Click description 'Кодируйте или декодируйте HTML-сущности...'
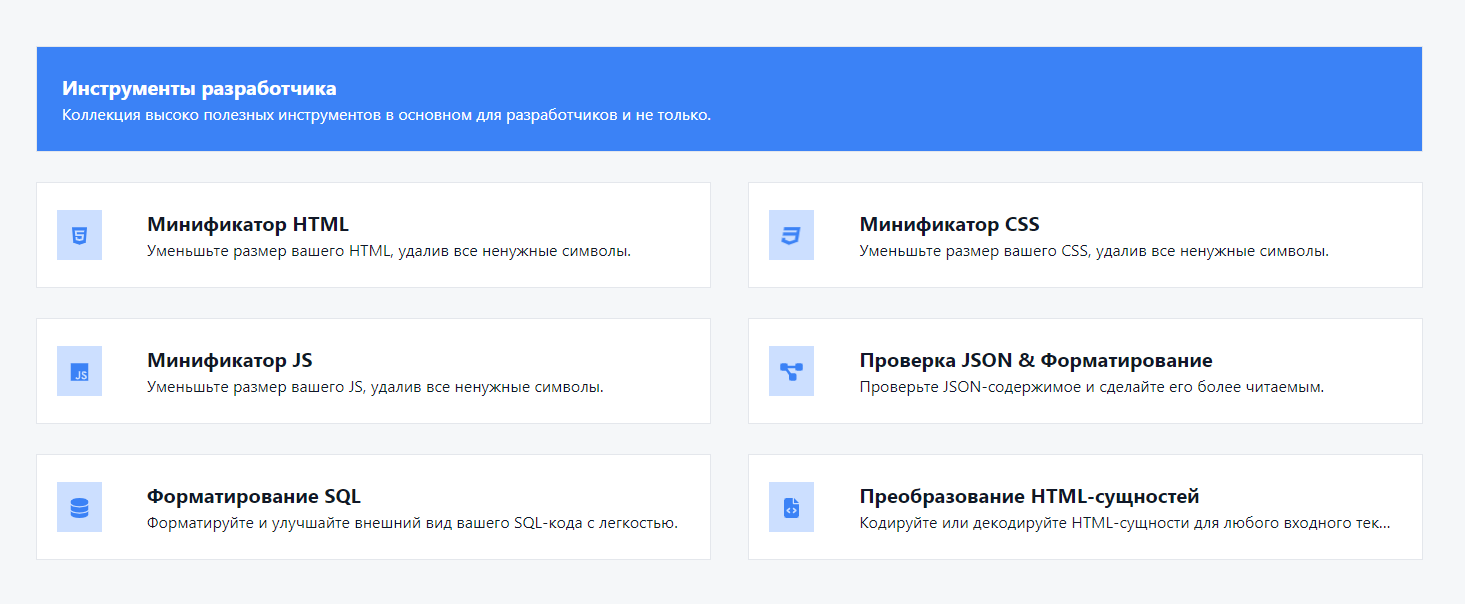The height and width of the screenshot is (604, 1465). tap(1125, 523)
